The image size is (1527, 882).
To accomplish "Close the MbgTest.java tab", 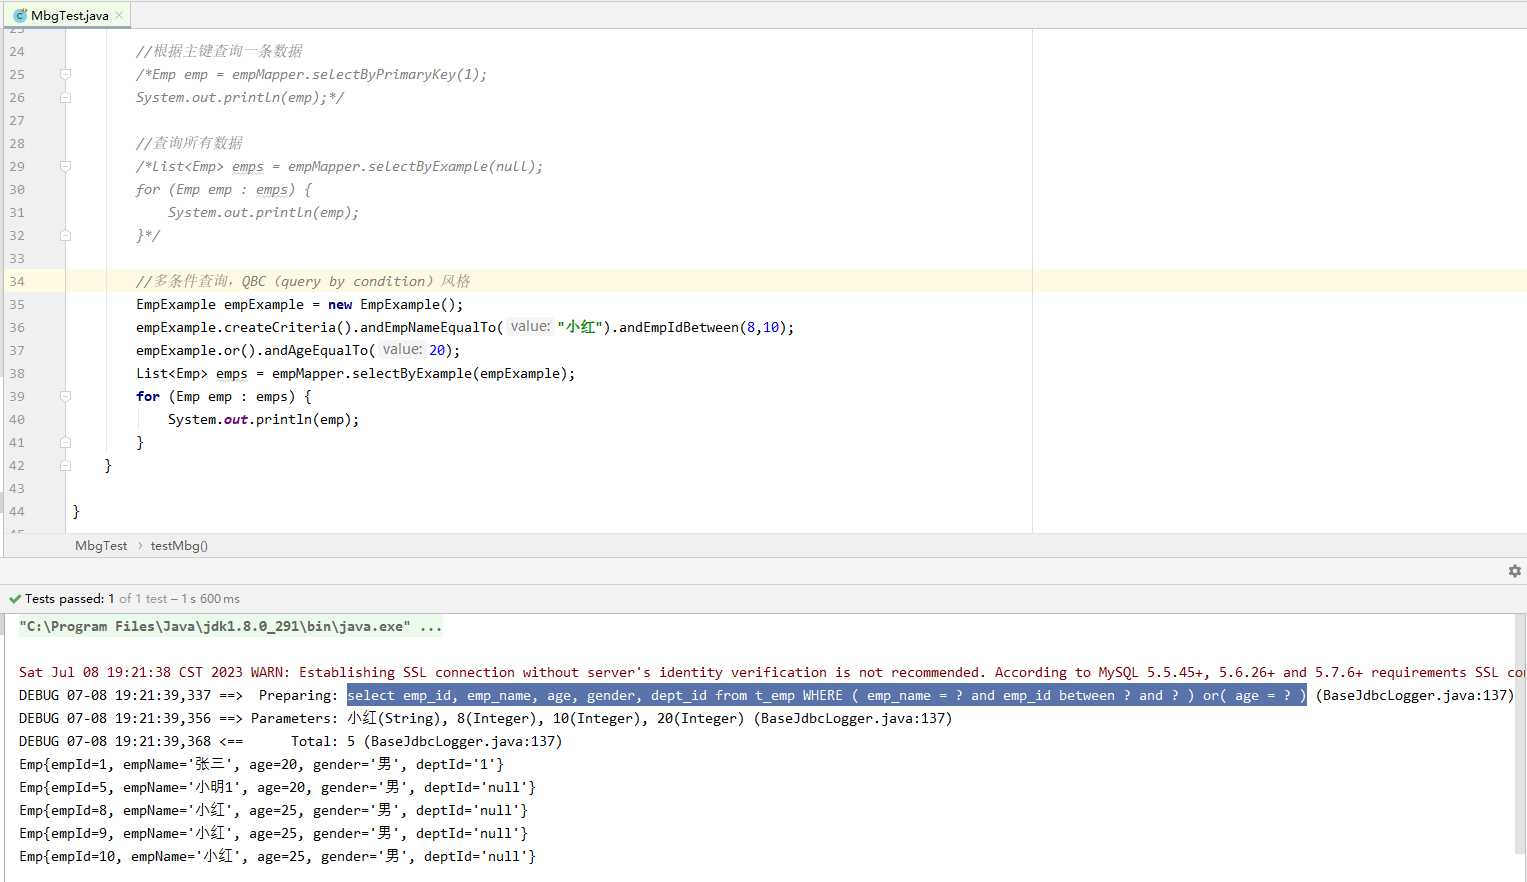I will [x=120, y=15].
